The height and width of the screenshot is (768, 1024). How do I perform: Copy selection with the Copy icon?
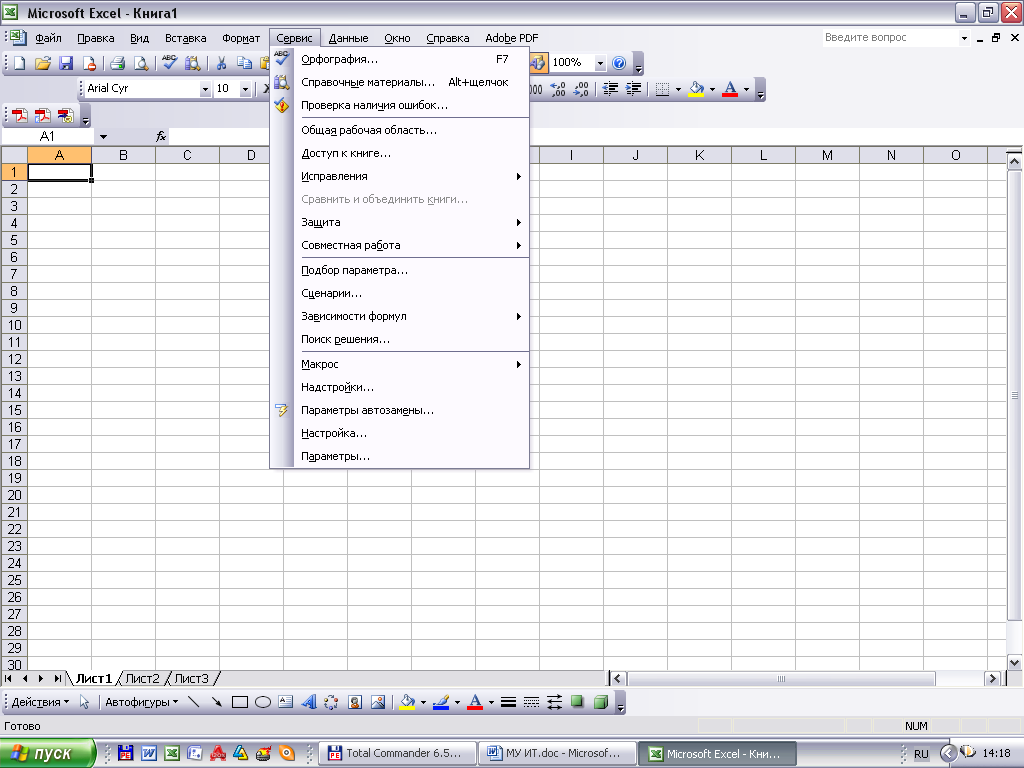point(244,63)
